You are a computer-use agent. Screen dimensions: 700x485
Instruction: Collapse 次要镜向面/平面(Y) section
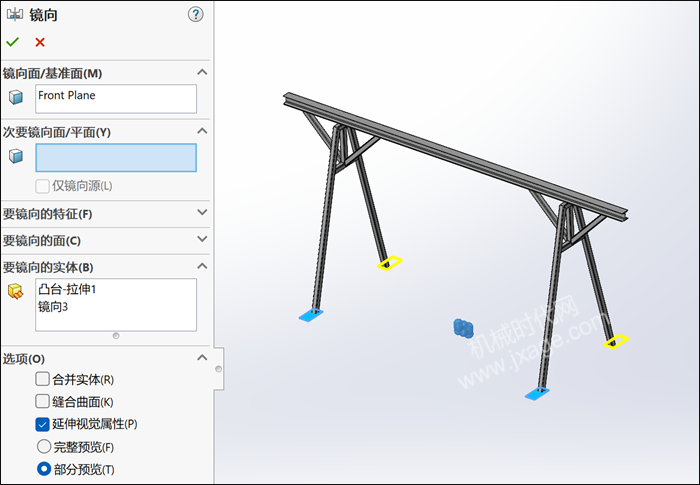click(202, 131)
